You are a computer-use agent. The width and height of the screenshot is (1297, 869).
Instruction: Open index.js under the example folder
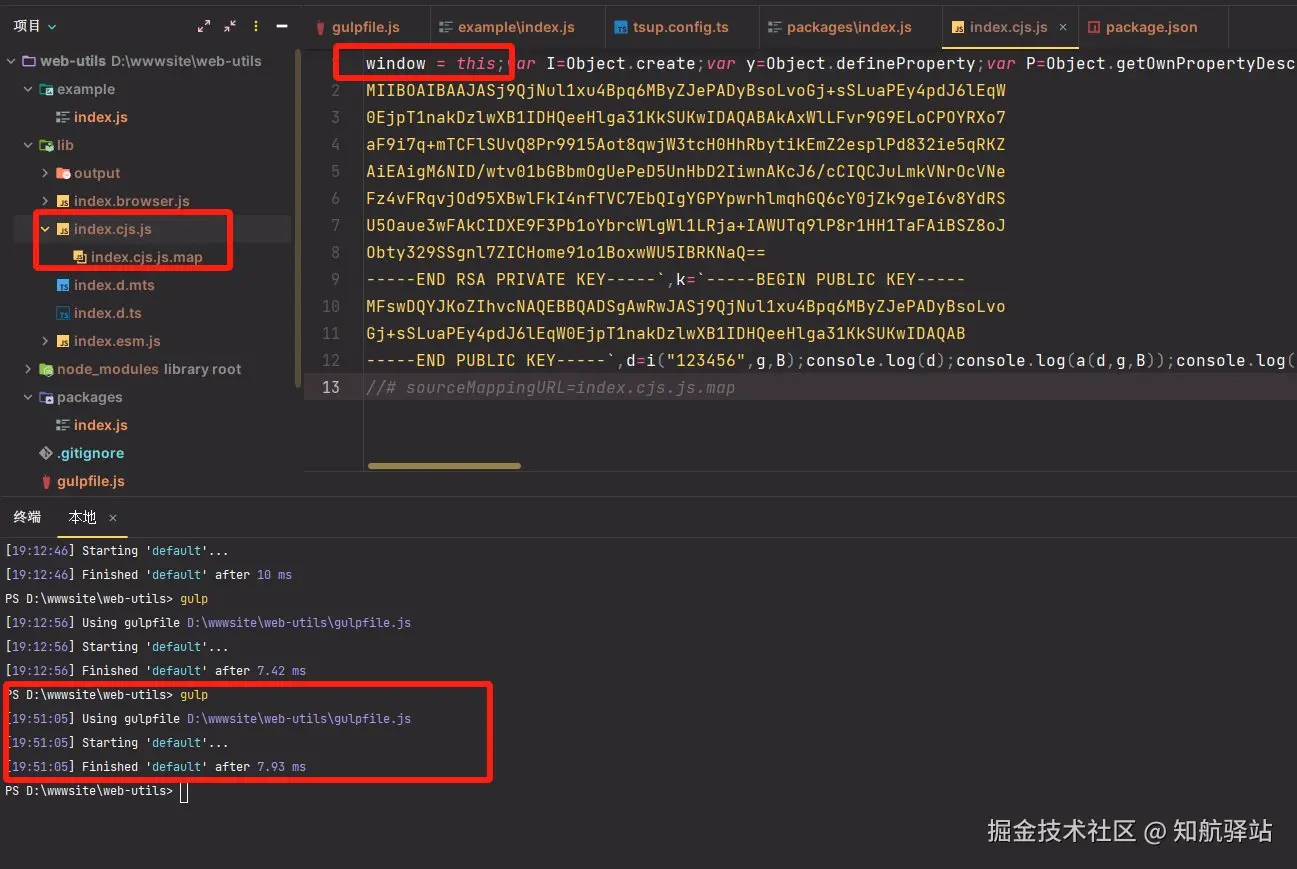coord(100,117)
